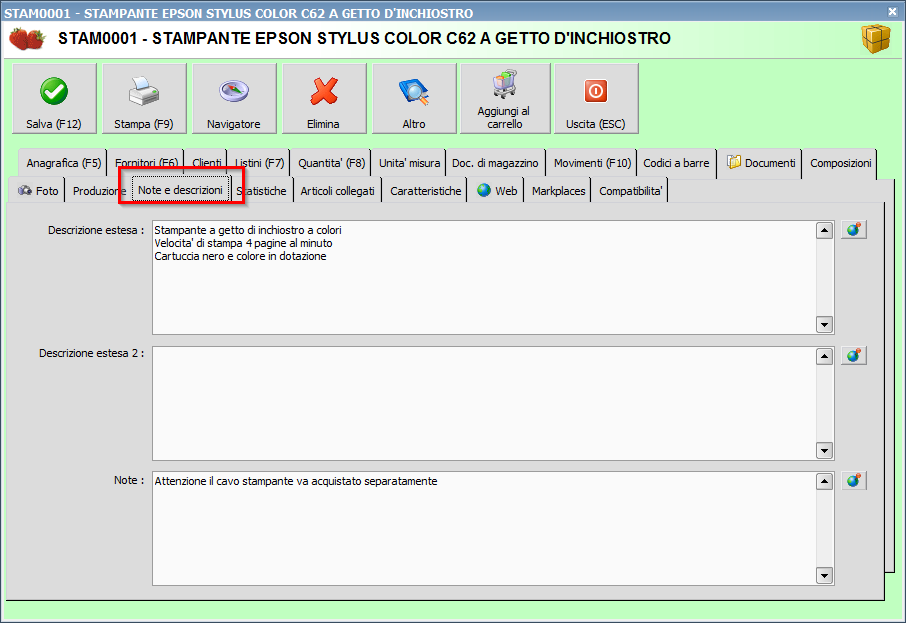Click text 'Attenzione il cavo stampante'
Screen dimensions: 906x623
224,481
